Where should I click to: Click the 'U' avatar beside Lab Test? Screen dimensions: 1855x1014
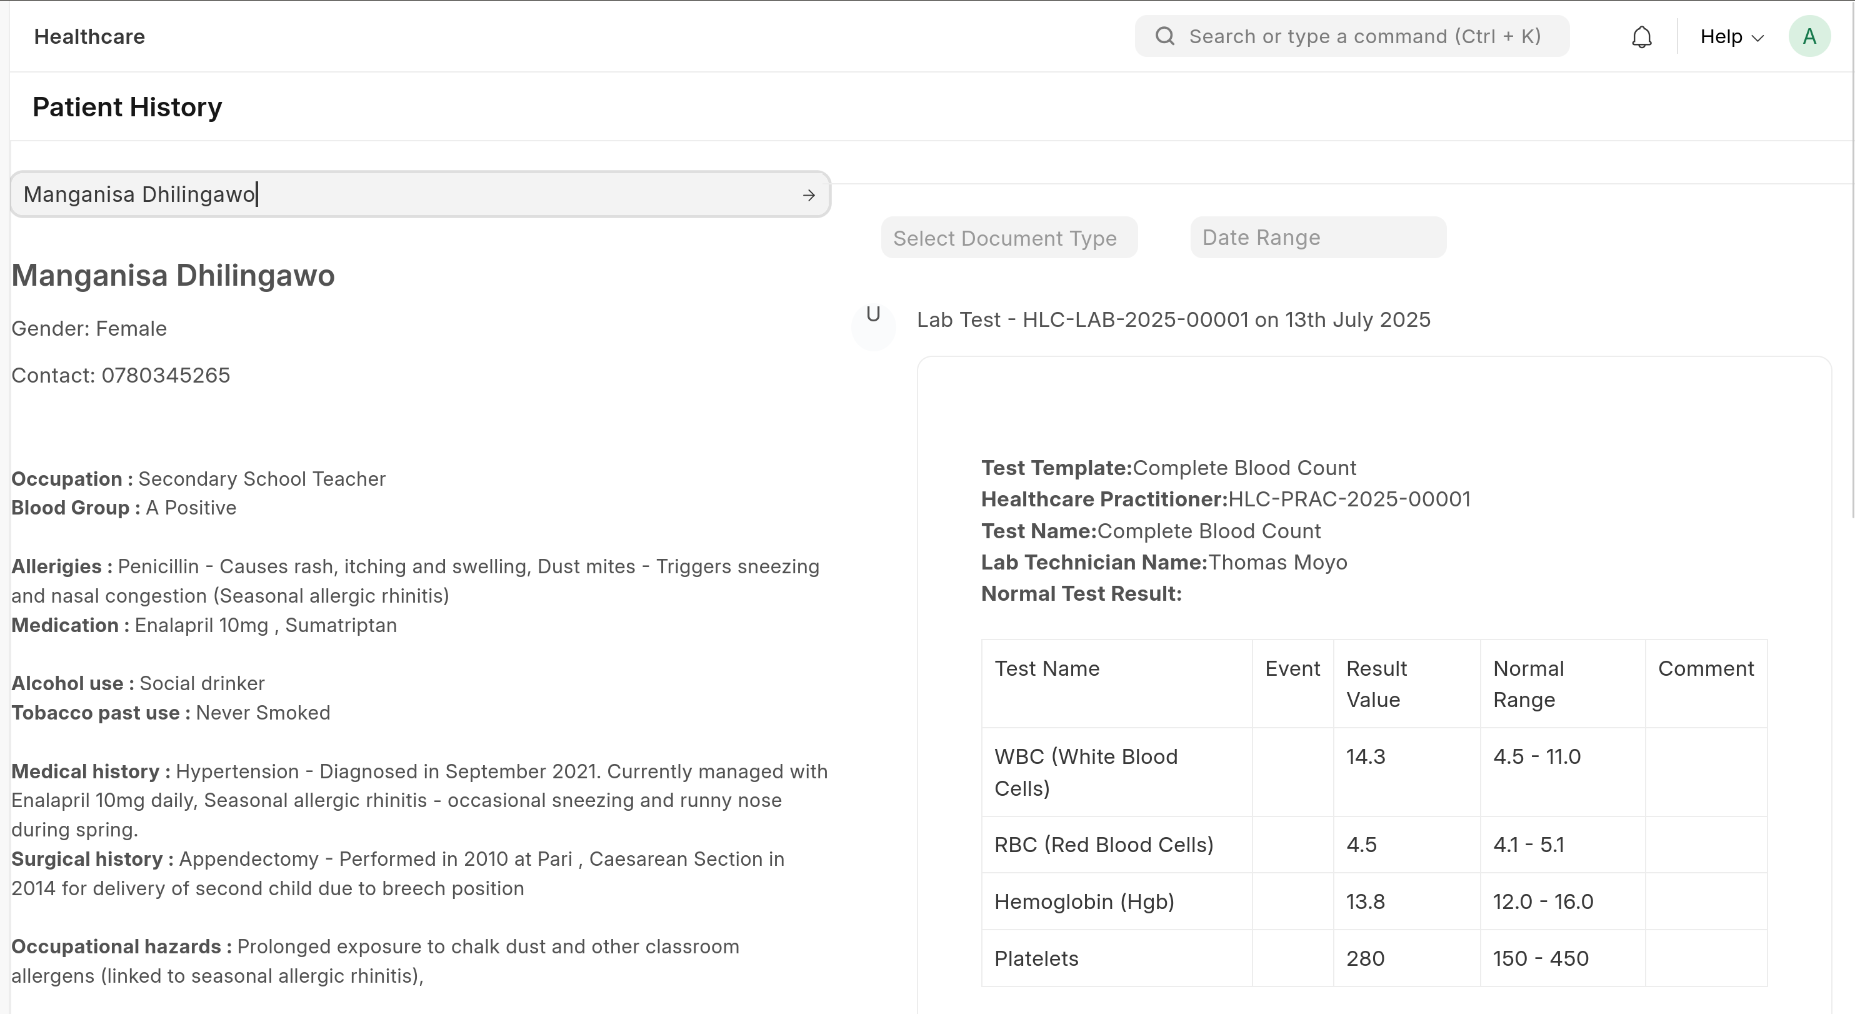click(x=873, y=316)
